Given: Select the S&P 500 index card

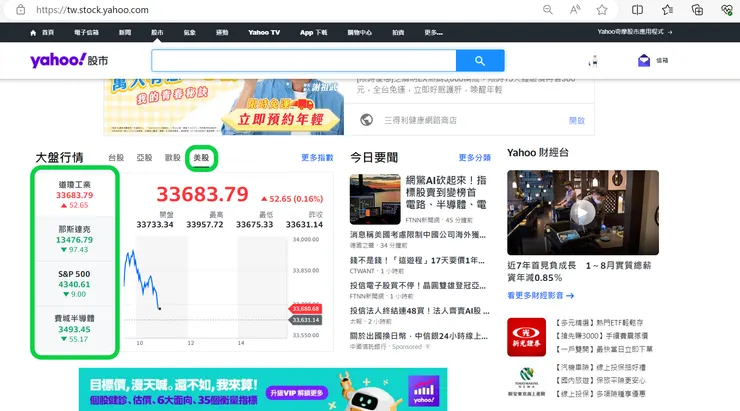Looking at the screenshot, I should click(x=75, y=284).
